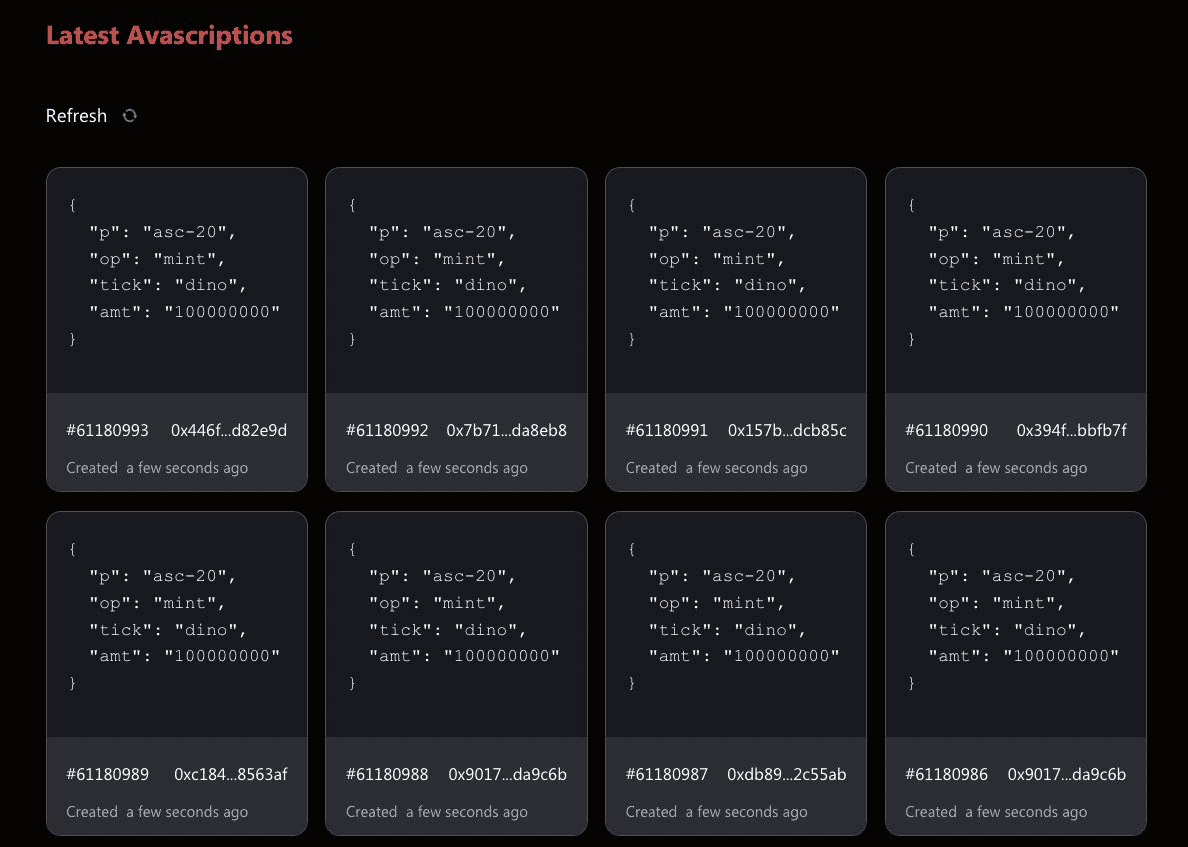The width and height of the screenshot is (1188, 847).
Task: Click the JSON preview of card #61180993
Action: (176, 280)
